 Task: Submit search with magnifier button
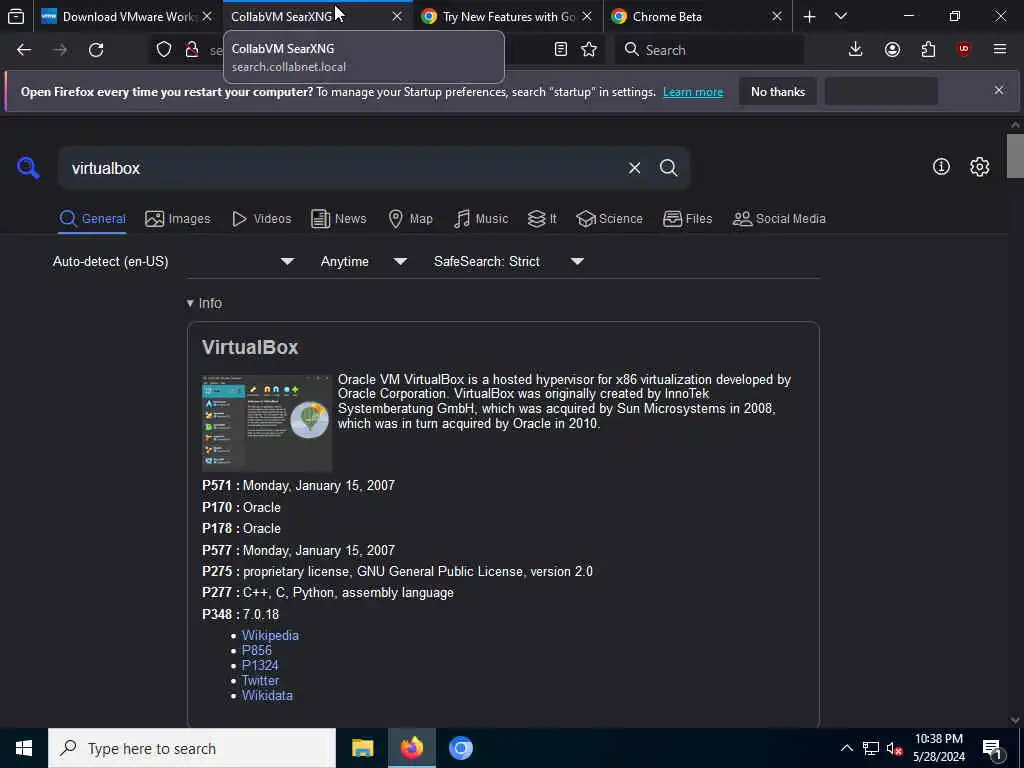pyautogui.click(x=668, y=168)
